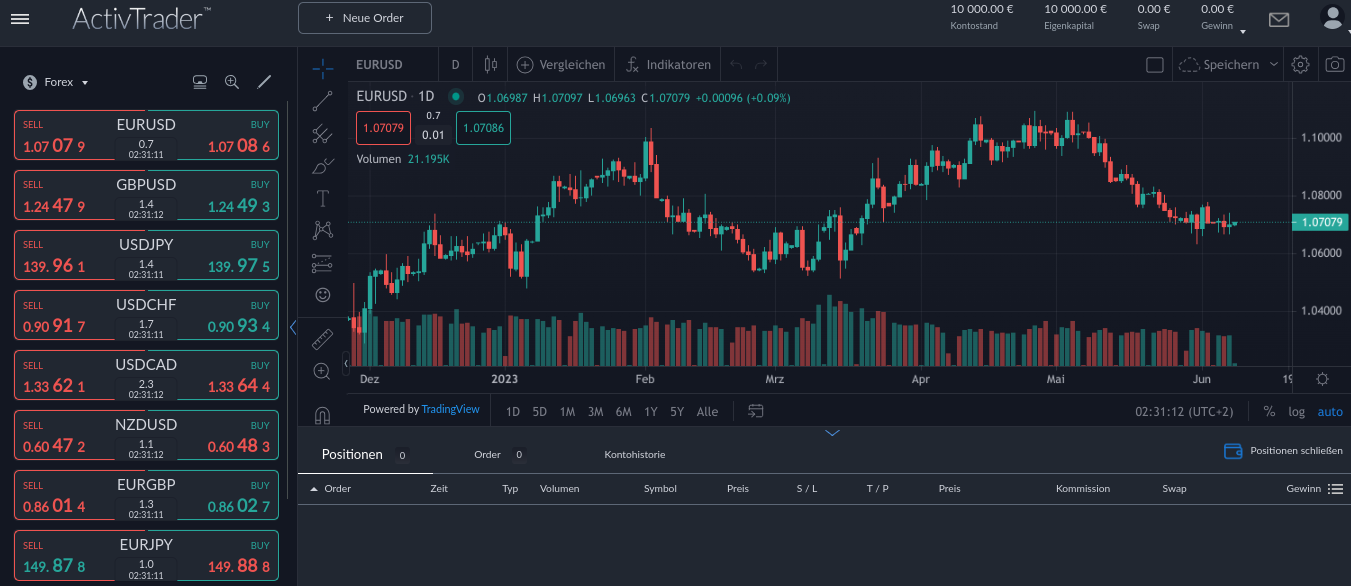Viewport: 1351px width, 586px height.
Task: Select the text annotation tool
Action: [322, 198]
